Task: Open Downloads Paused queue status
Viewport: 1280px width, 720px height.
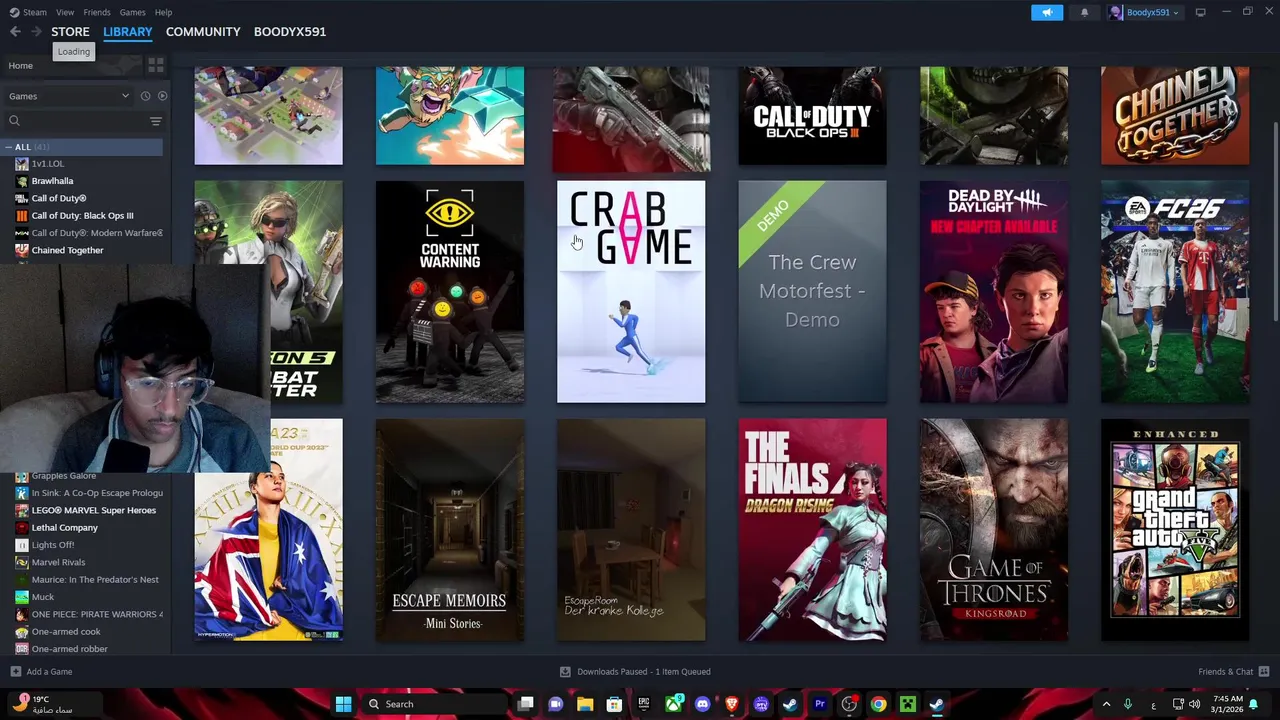Action: point(644,672)
